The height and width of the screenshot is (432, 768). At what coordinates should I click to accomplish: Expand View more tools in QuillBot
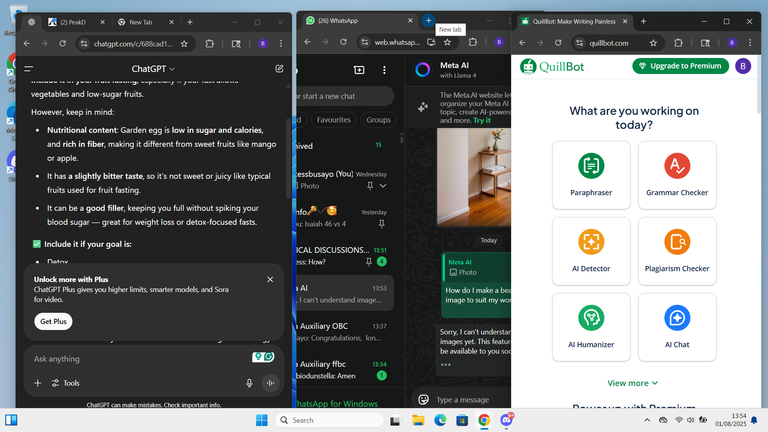[x=632, y=383]
